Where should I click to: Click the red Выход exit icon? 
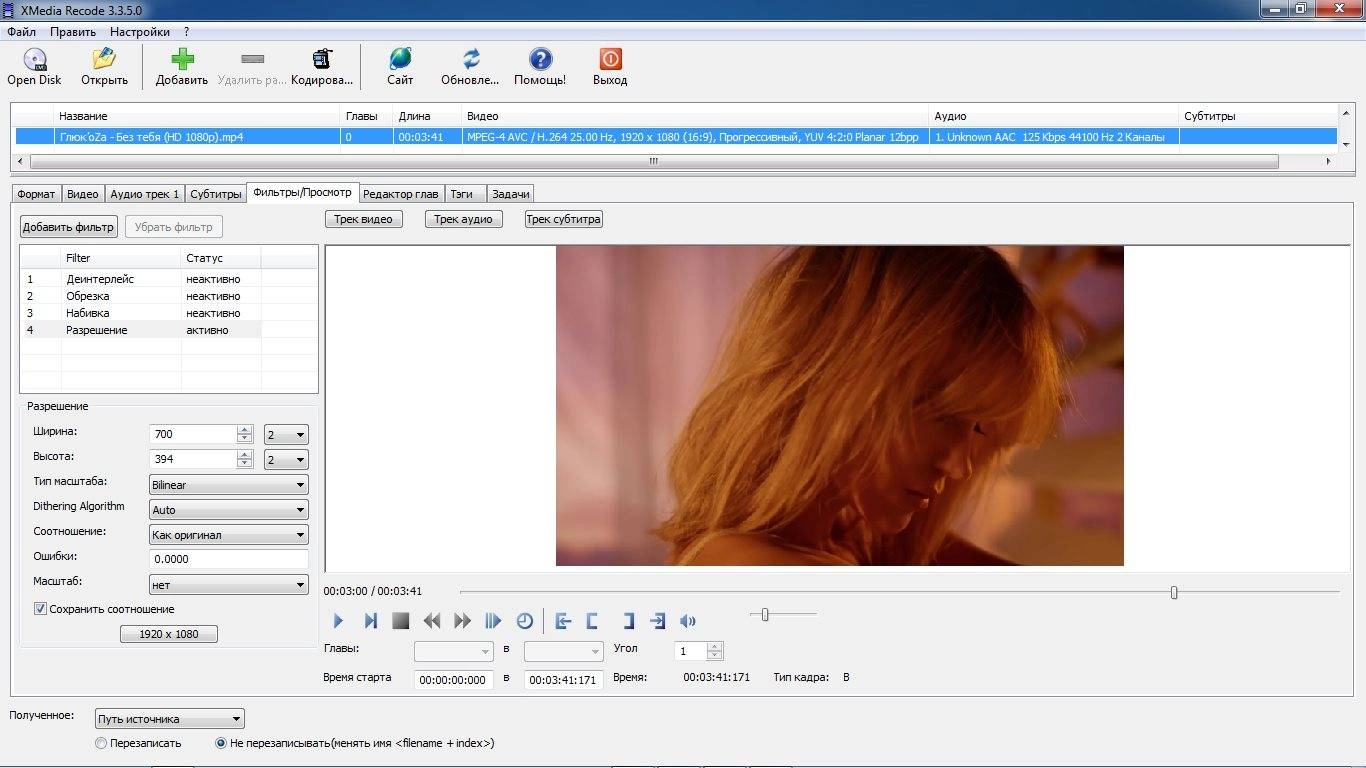[x=610, y=60]
